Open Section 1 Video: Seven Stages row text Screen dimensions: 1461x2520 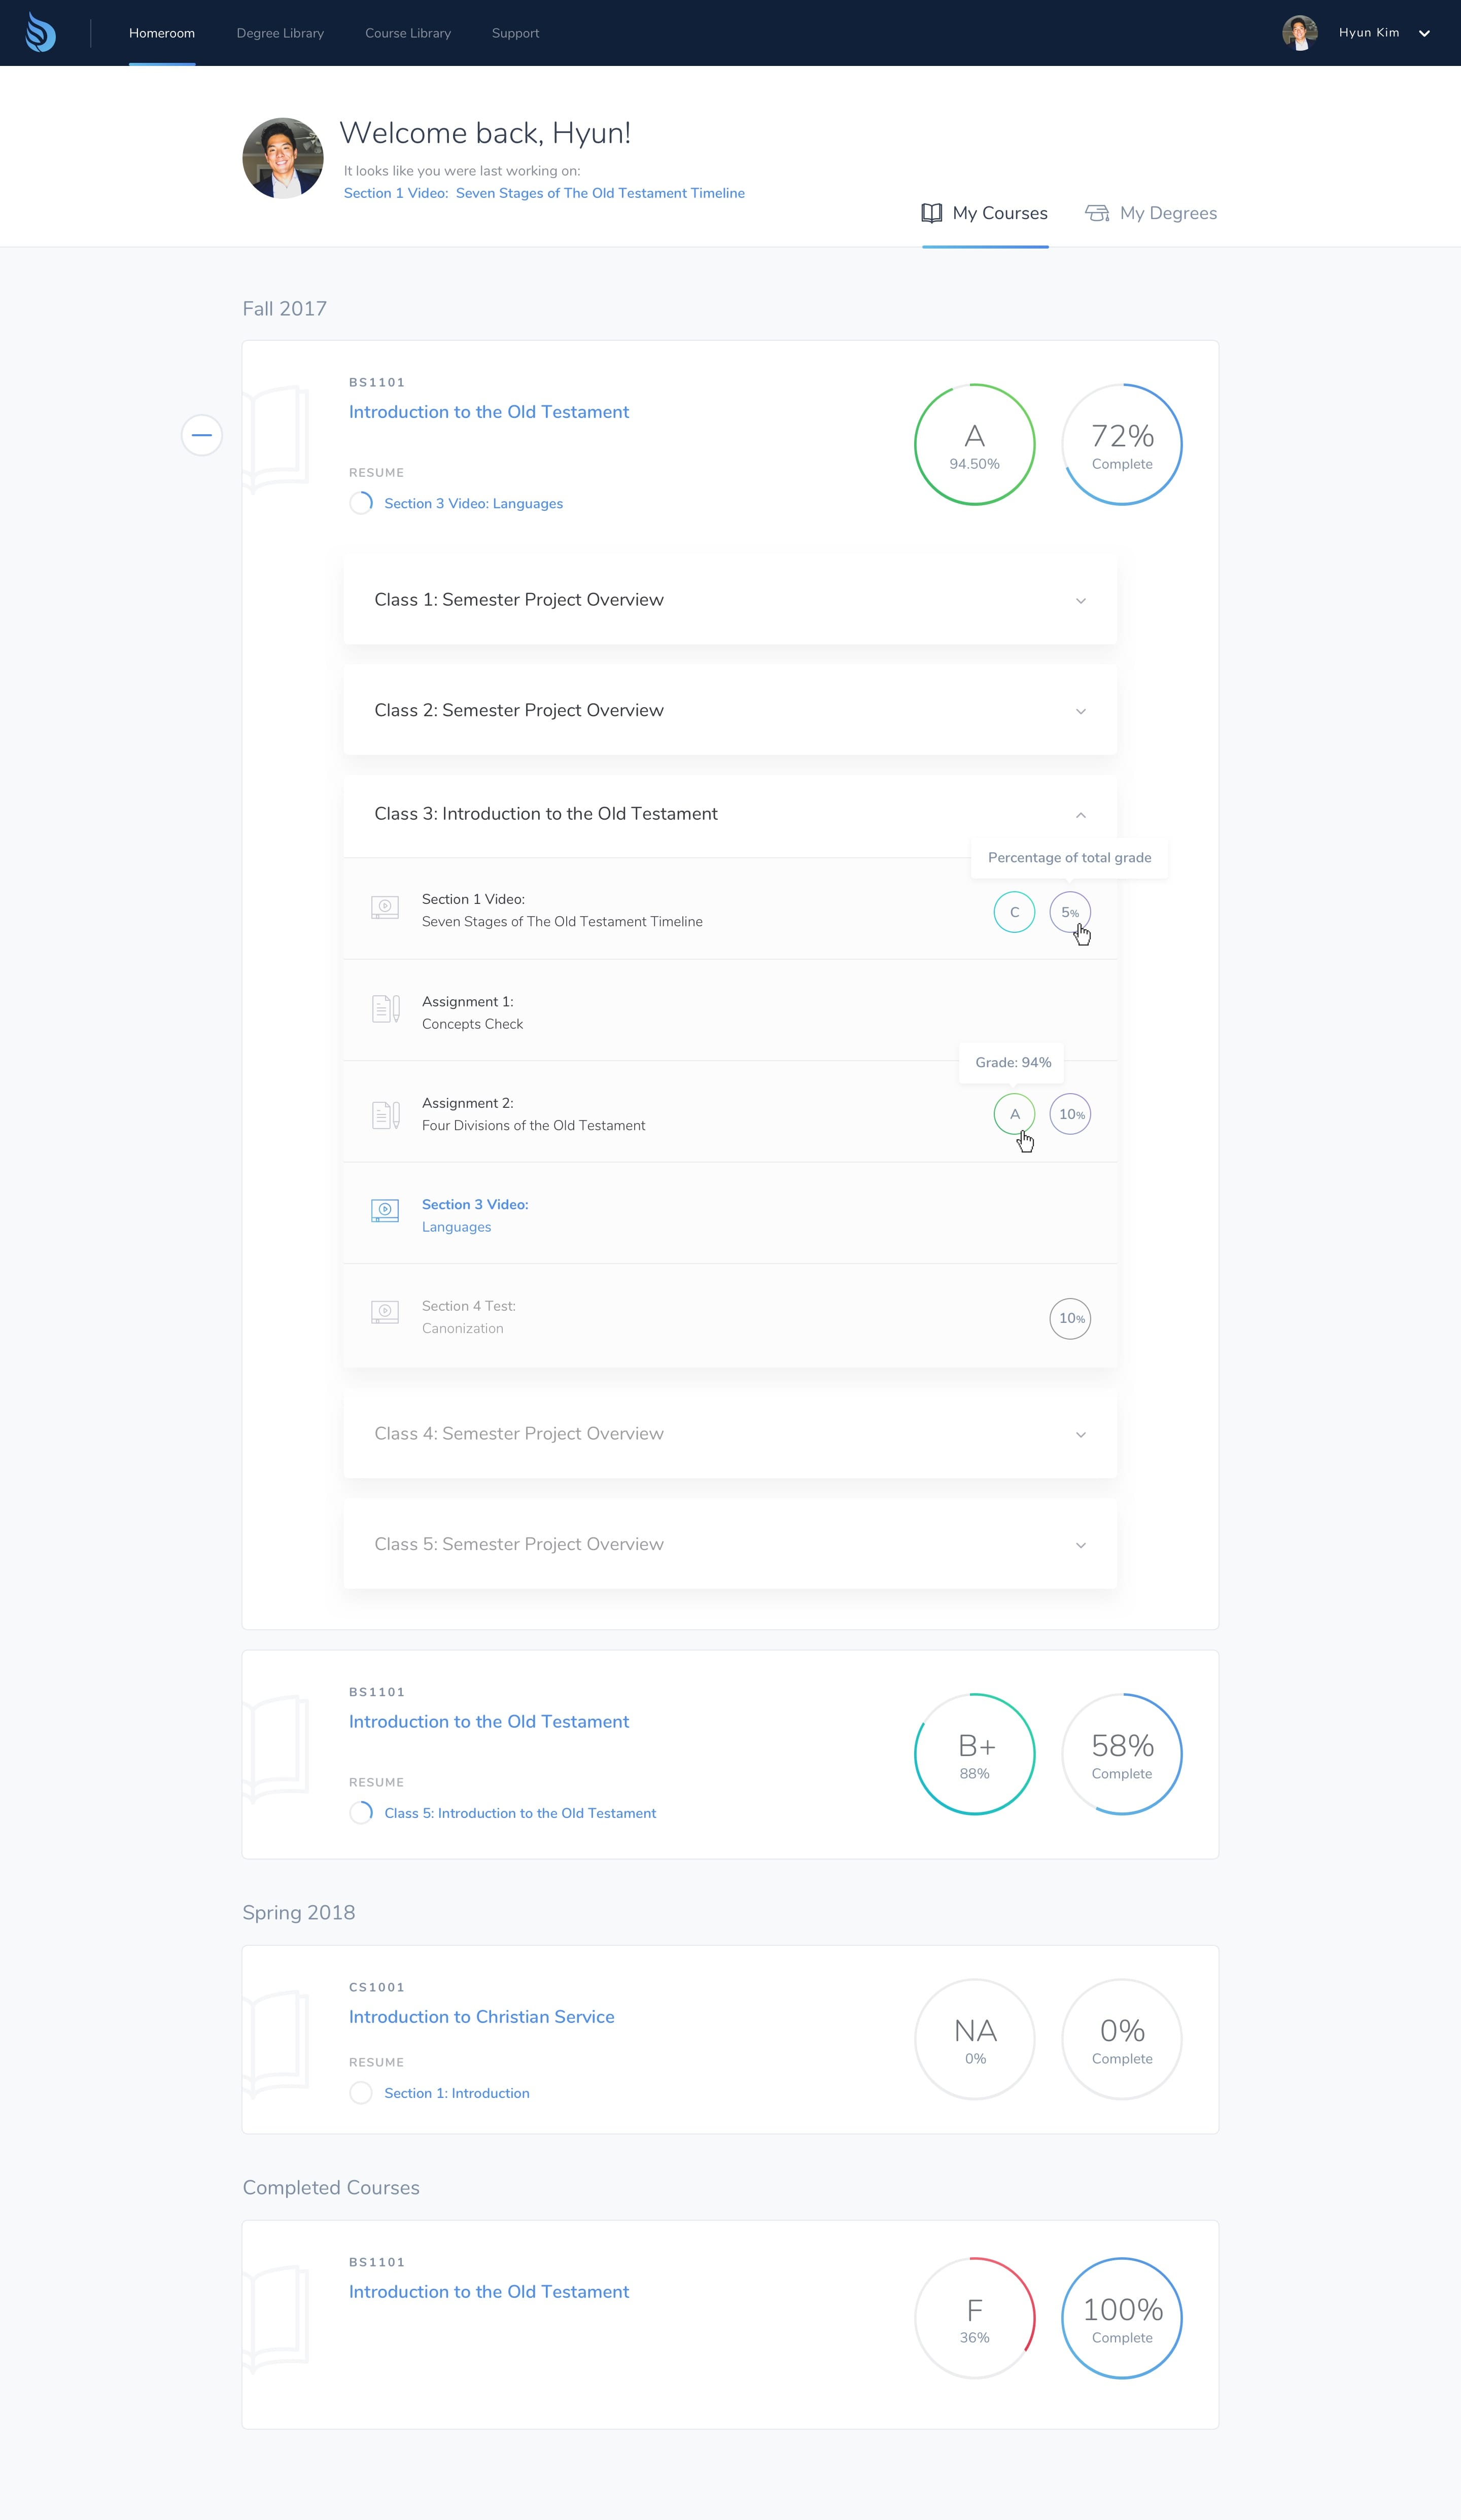click(x=562, y=910)
